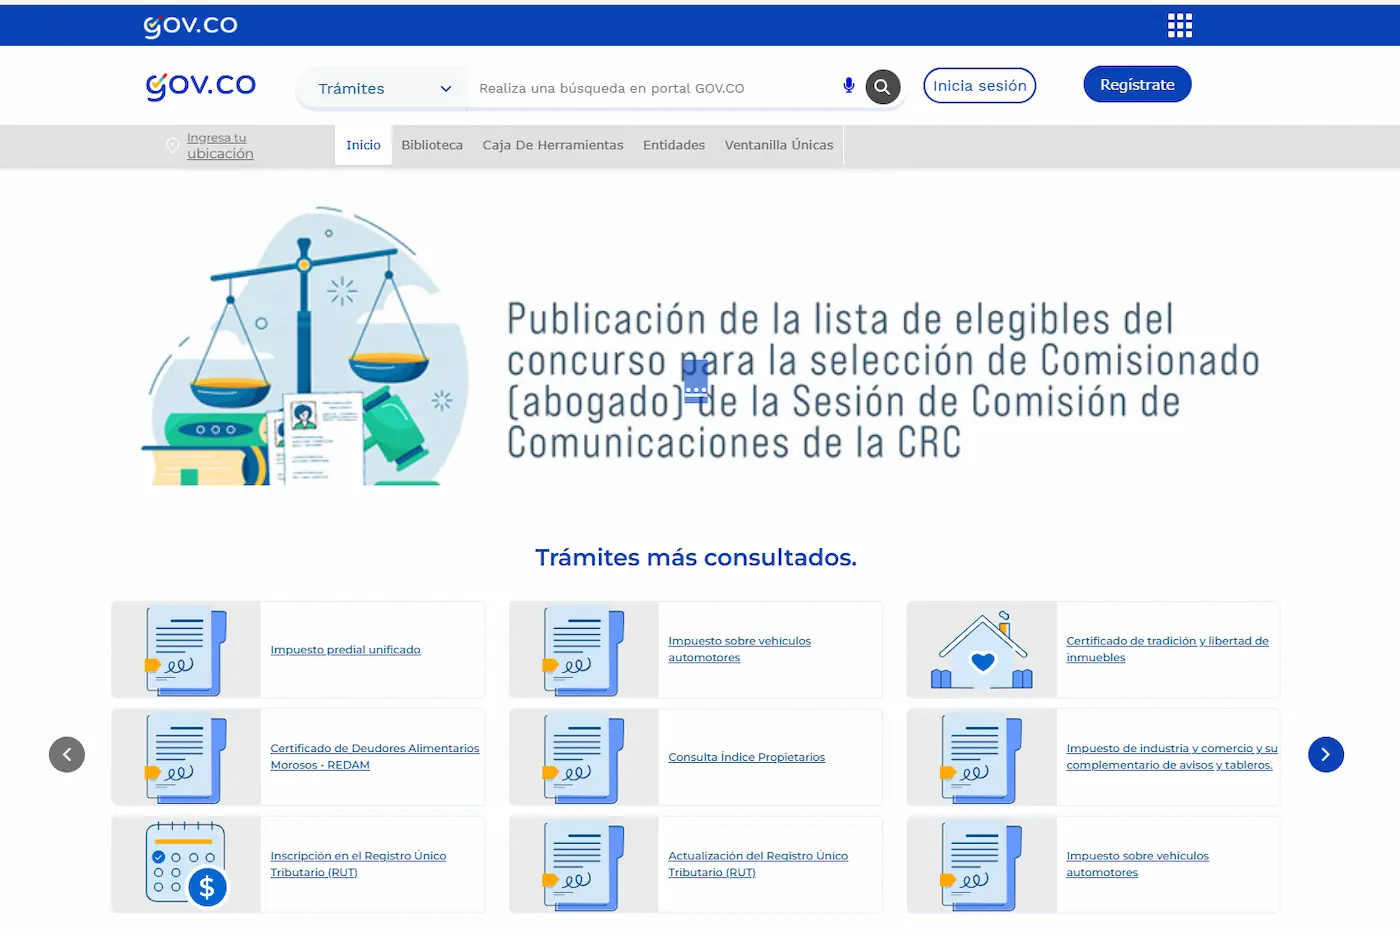Click document icon for Impuesto de industria y comercio
Screen dimensions: 1400x929
click(981, 758)
